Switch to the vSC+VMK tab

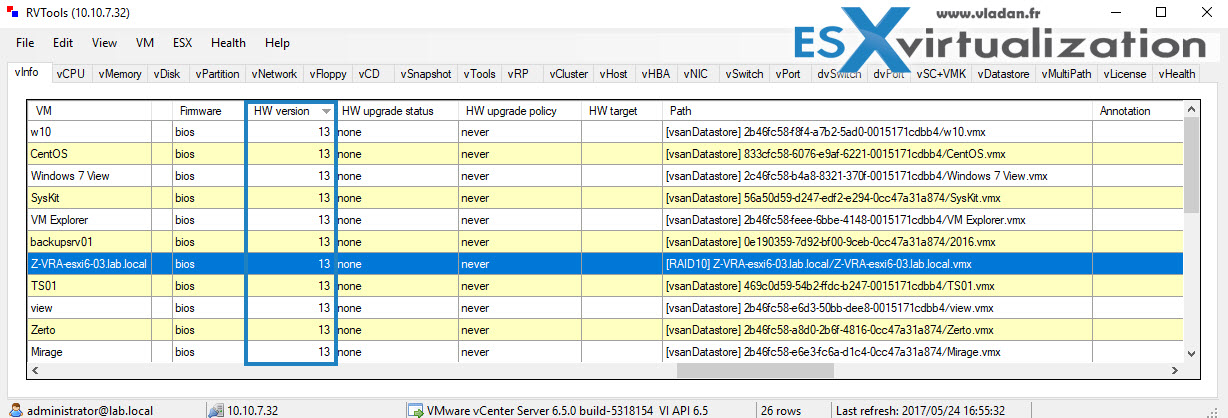point(942,73)
